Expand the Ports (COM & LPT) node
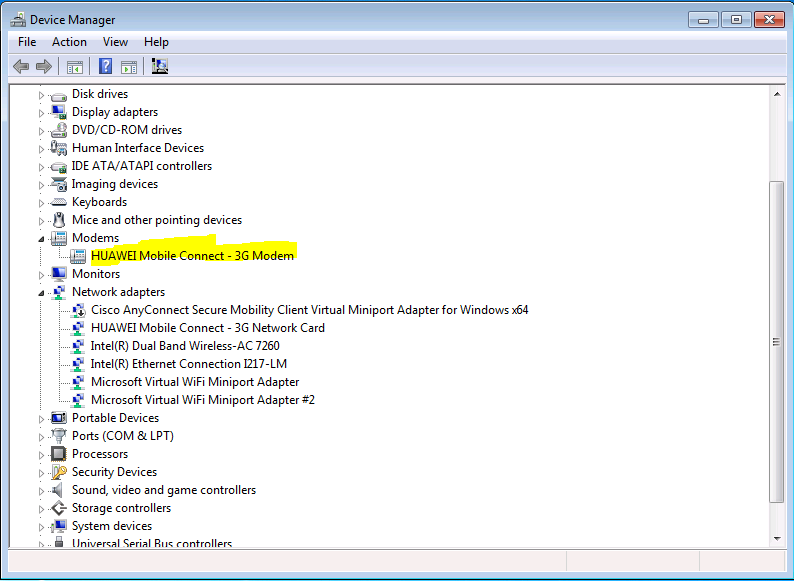 [x=42, y=437]
